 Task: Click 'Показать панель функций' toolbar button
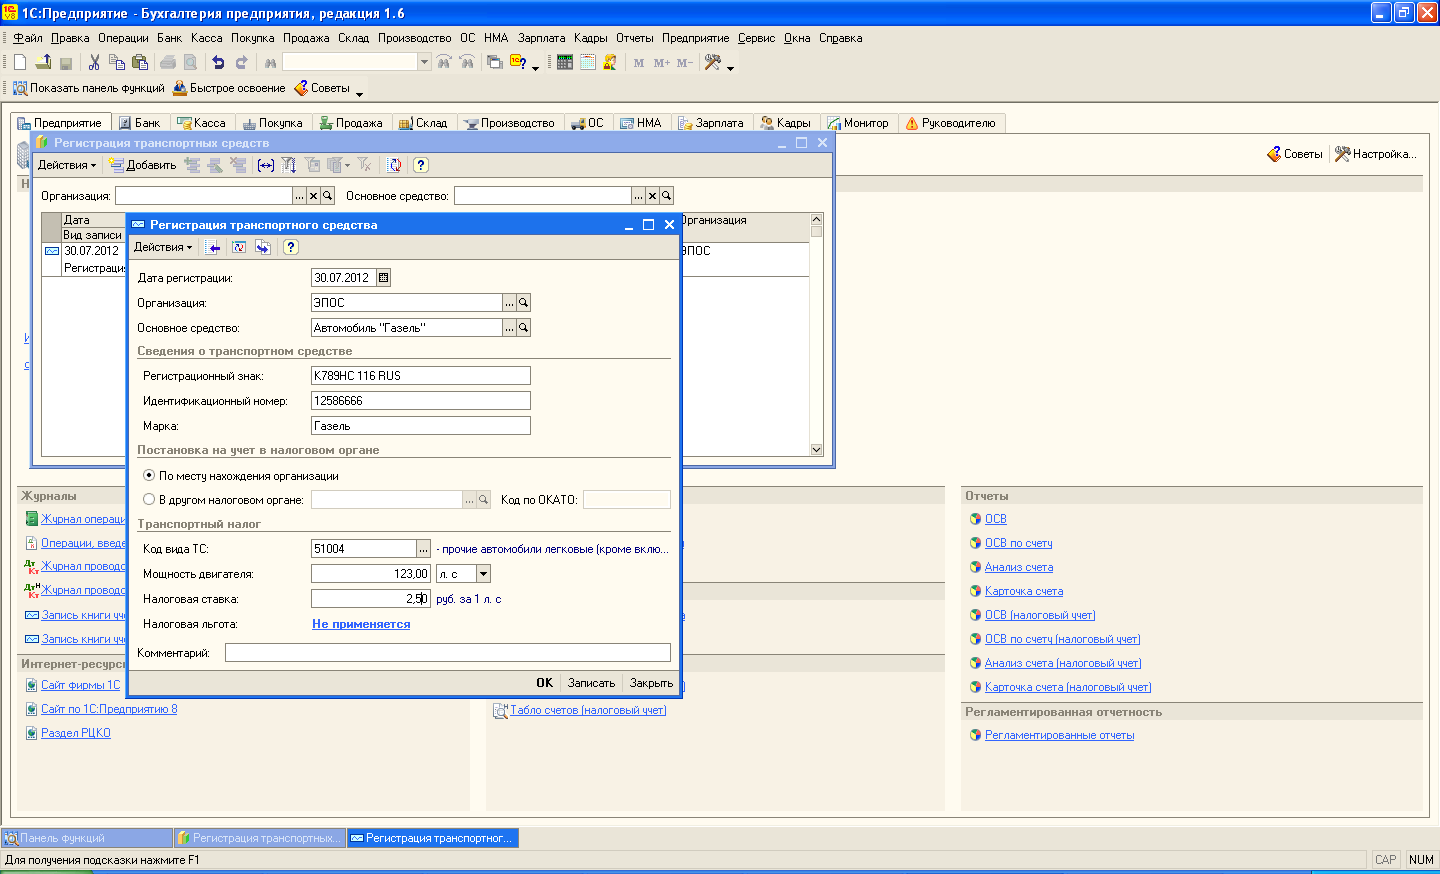[x=89, y=88]
